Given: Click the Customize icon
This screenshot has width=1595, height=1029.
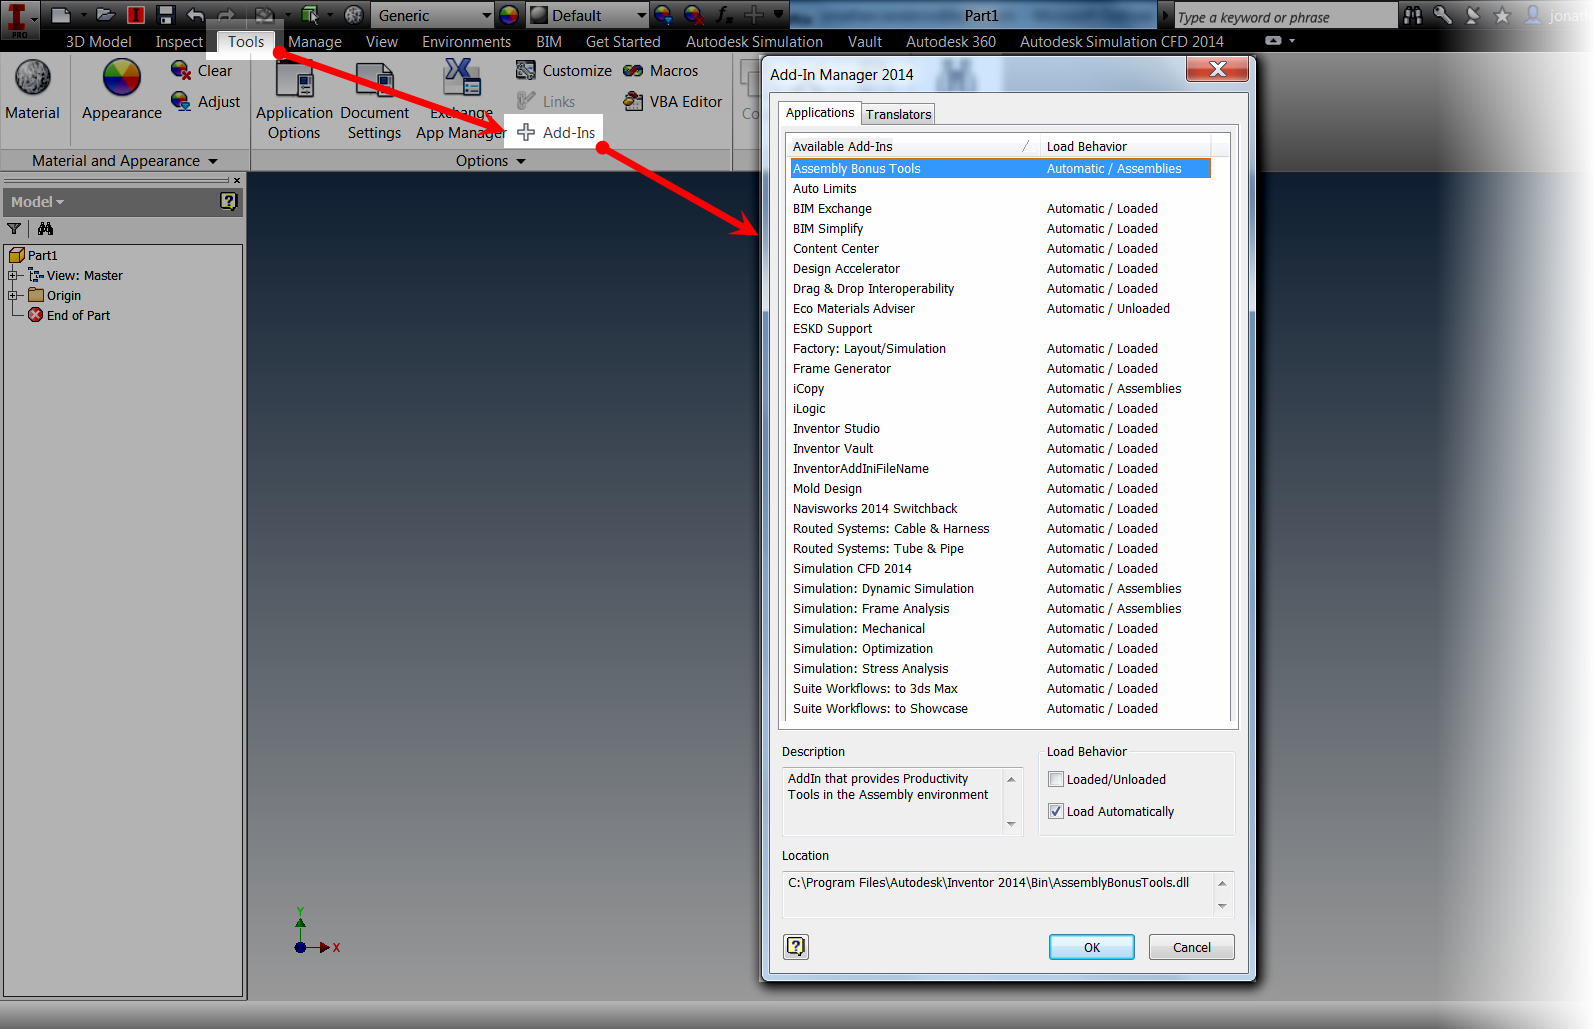Looking at the screenshot, I should click(x=525, y=70).
